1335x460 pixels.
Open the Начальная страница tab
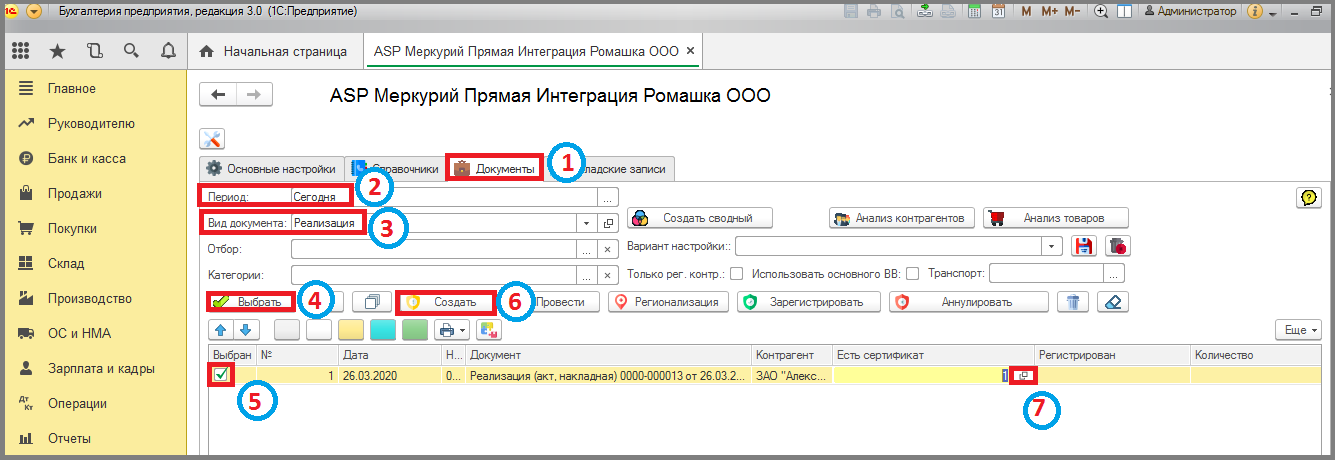[274, 51]
